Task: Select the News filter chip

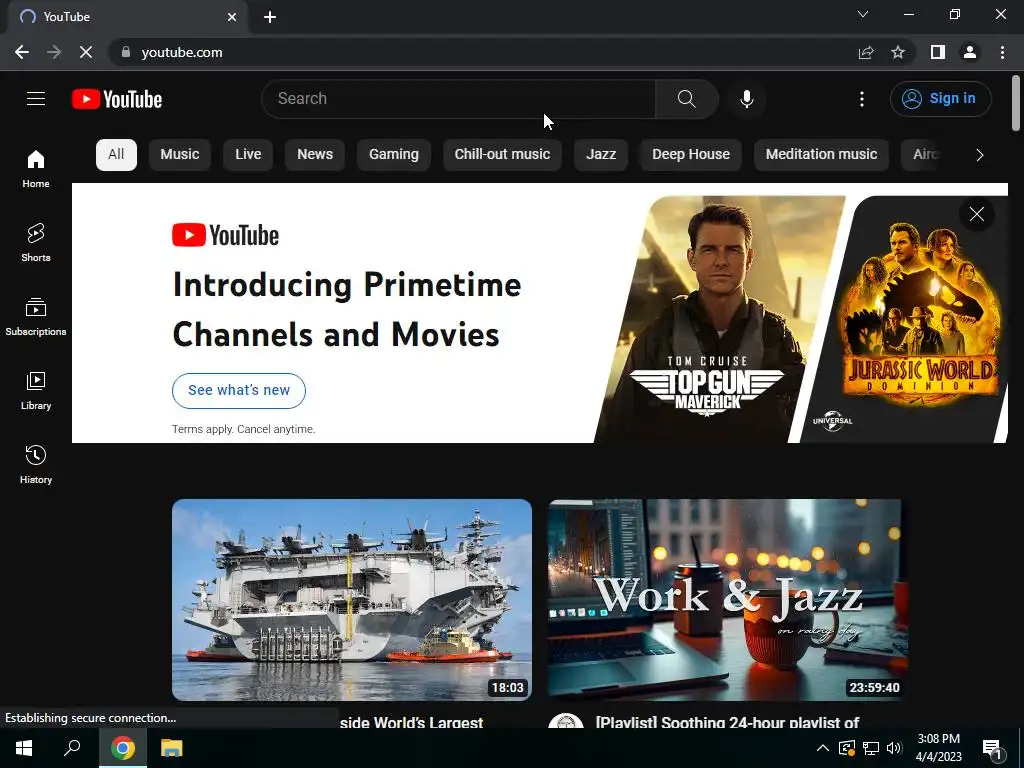Action: click(315, 155)
